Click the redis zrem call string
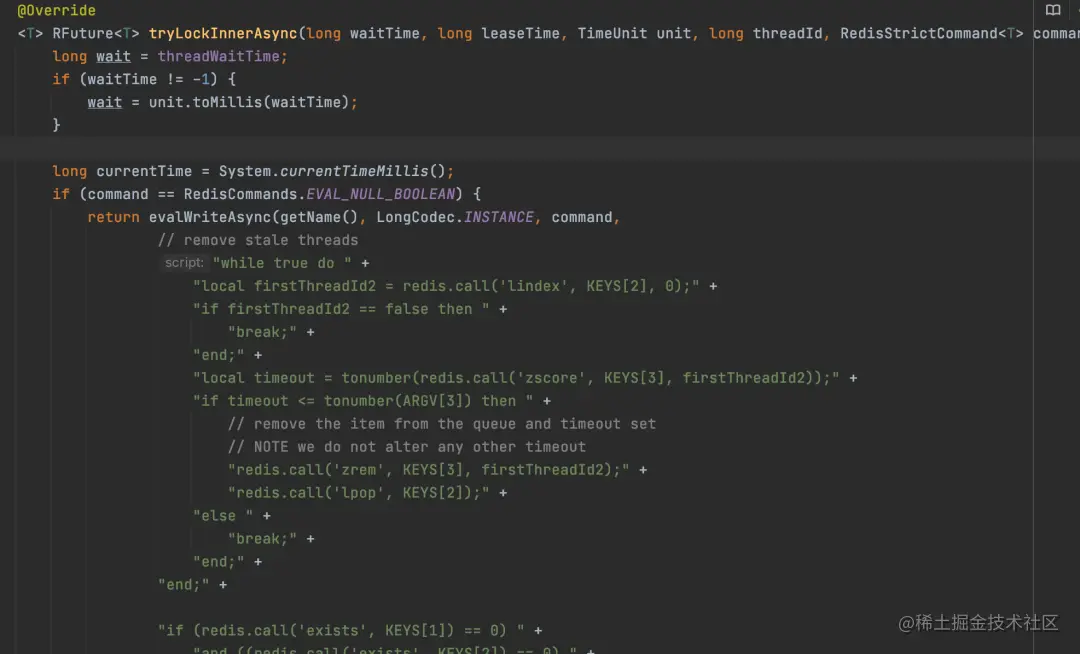The image size is (1080, 654). pyautogui.click(x=428, y=470)
